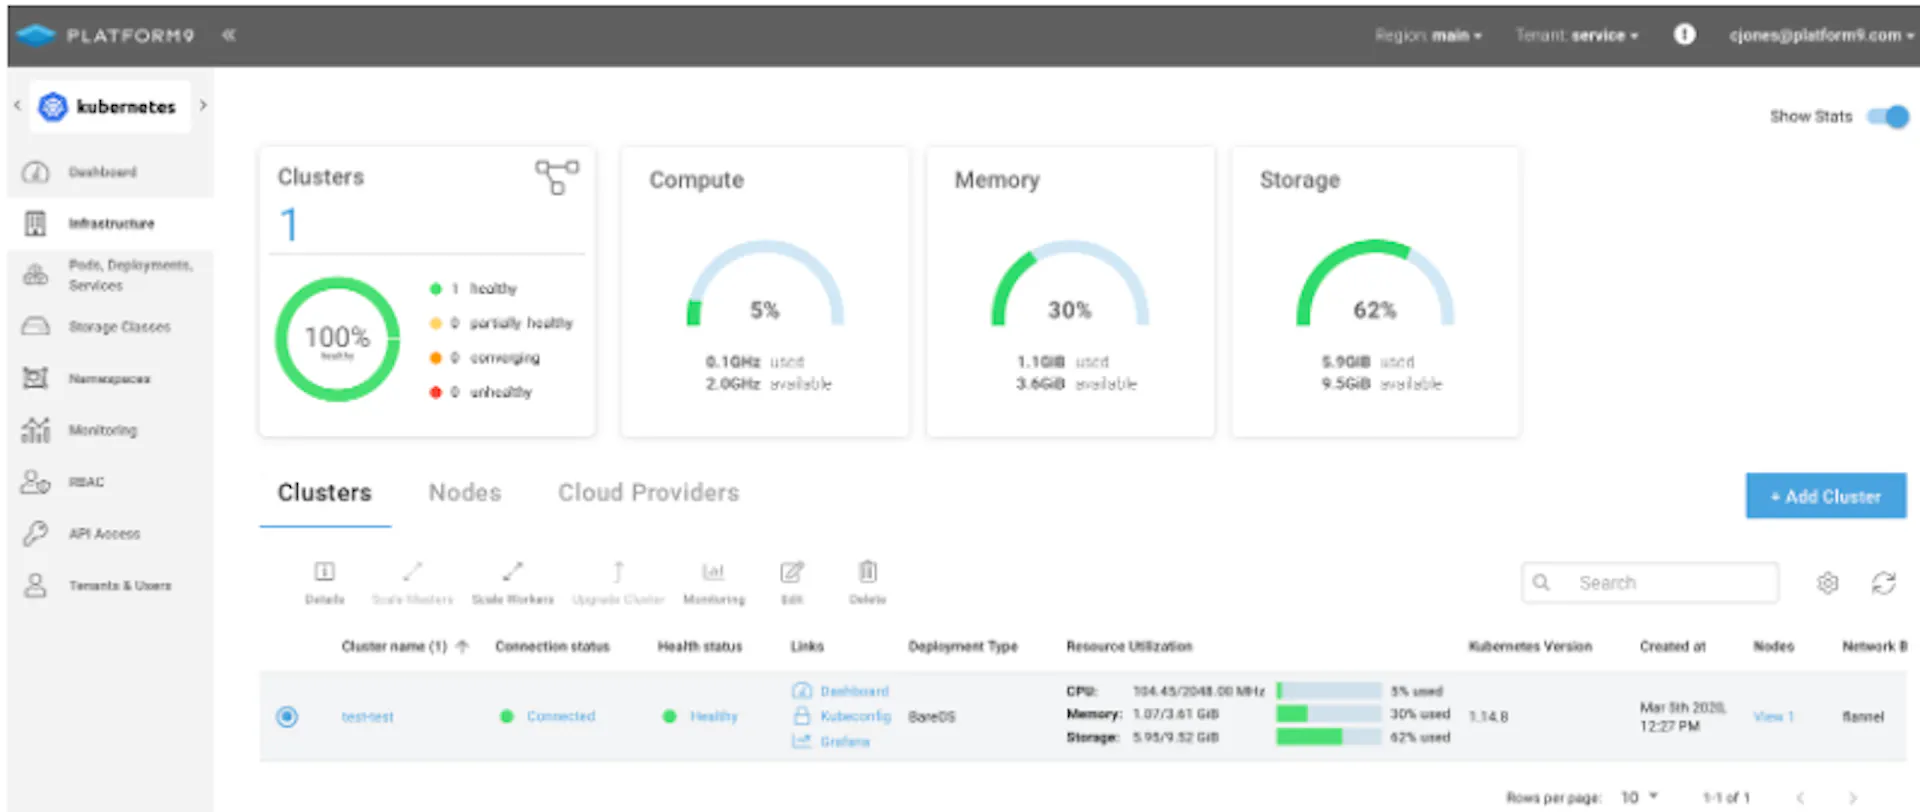Open the Storage Classes sidebar icon
Viewport: 1920px width, 812px height.
[36, 327]
